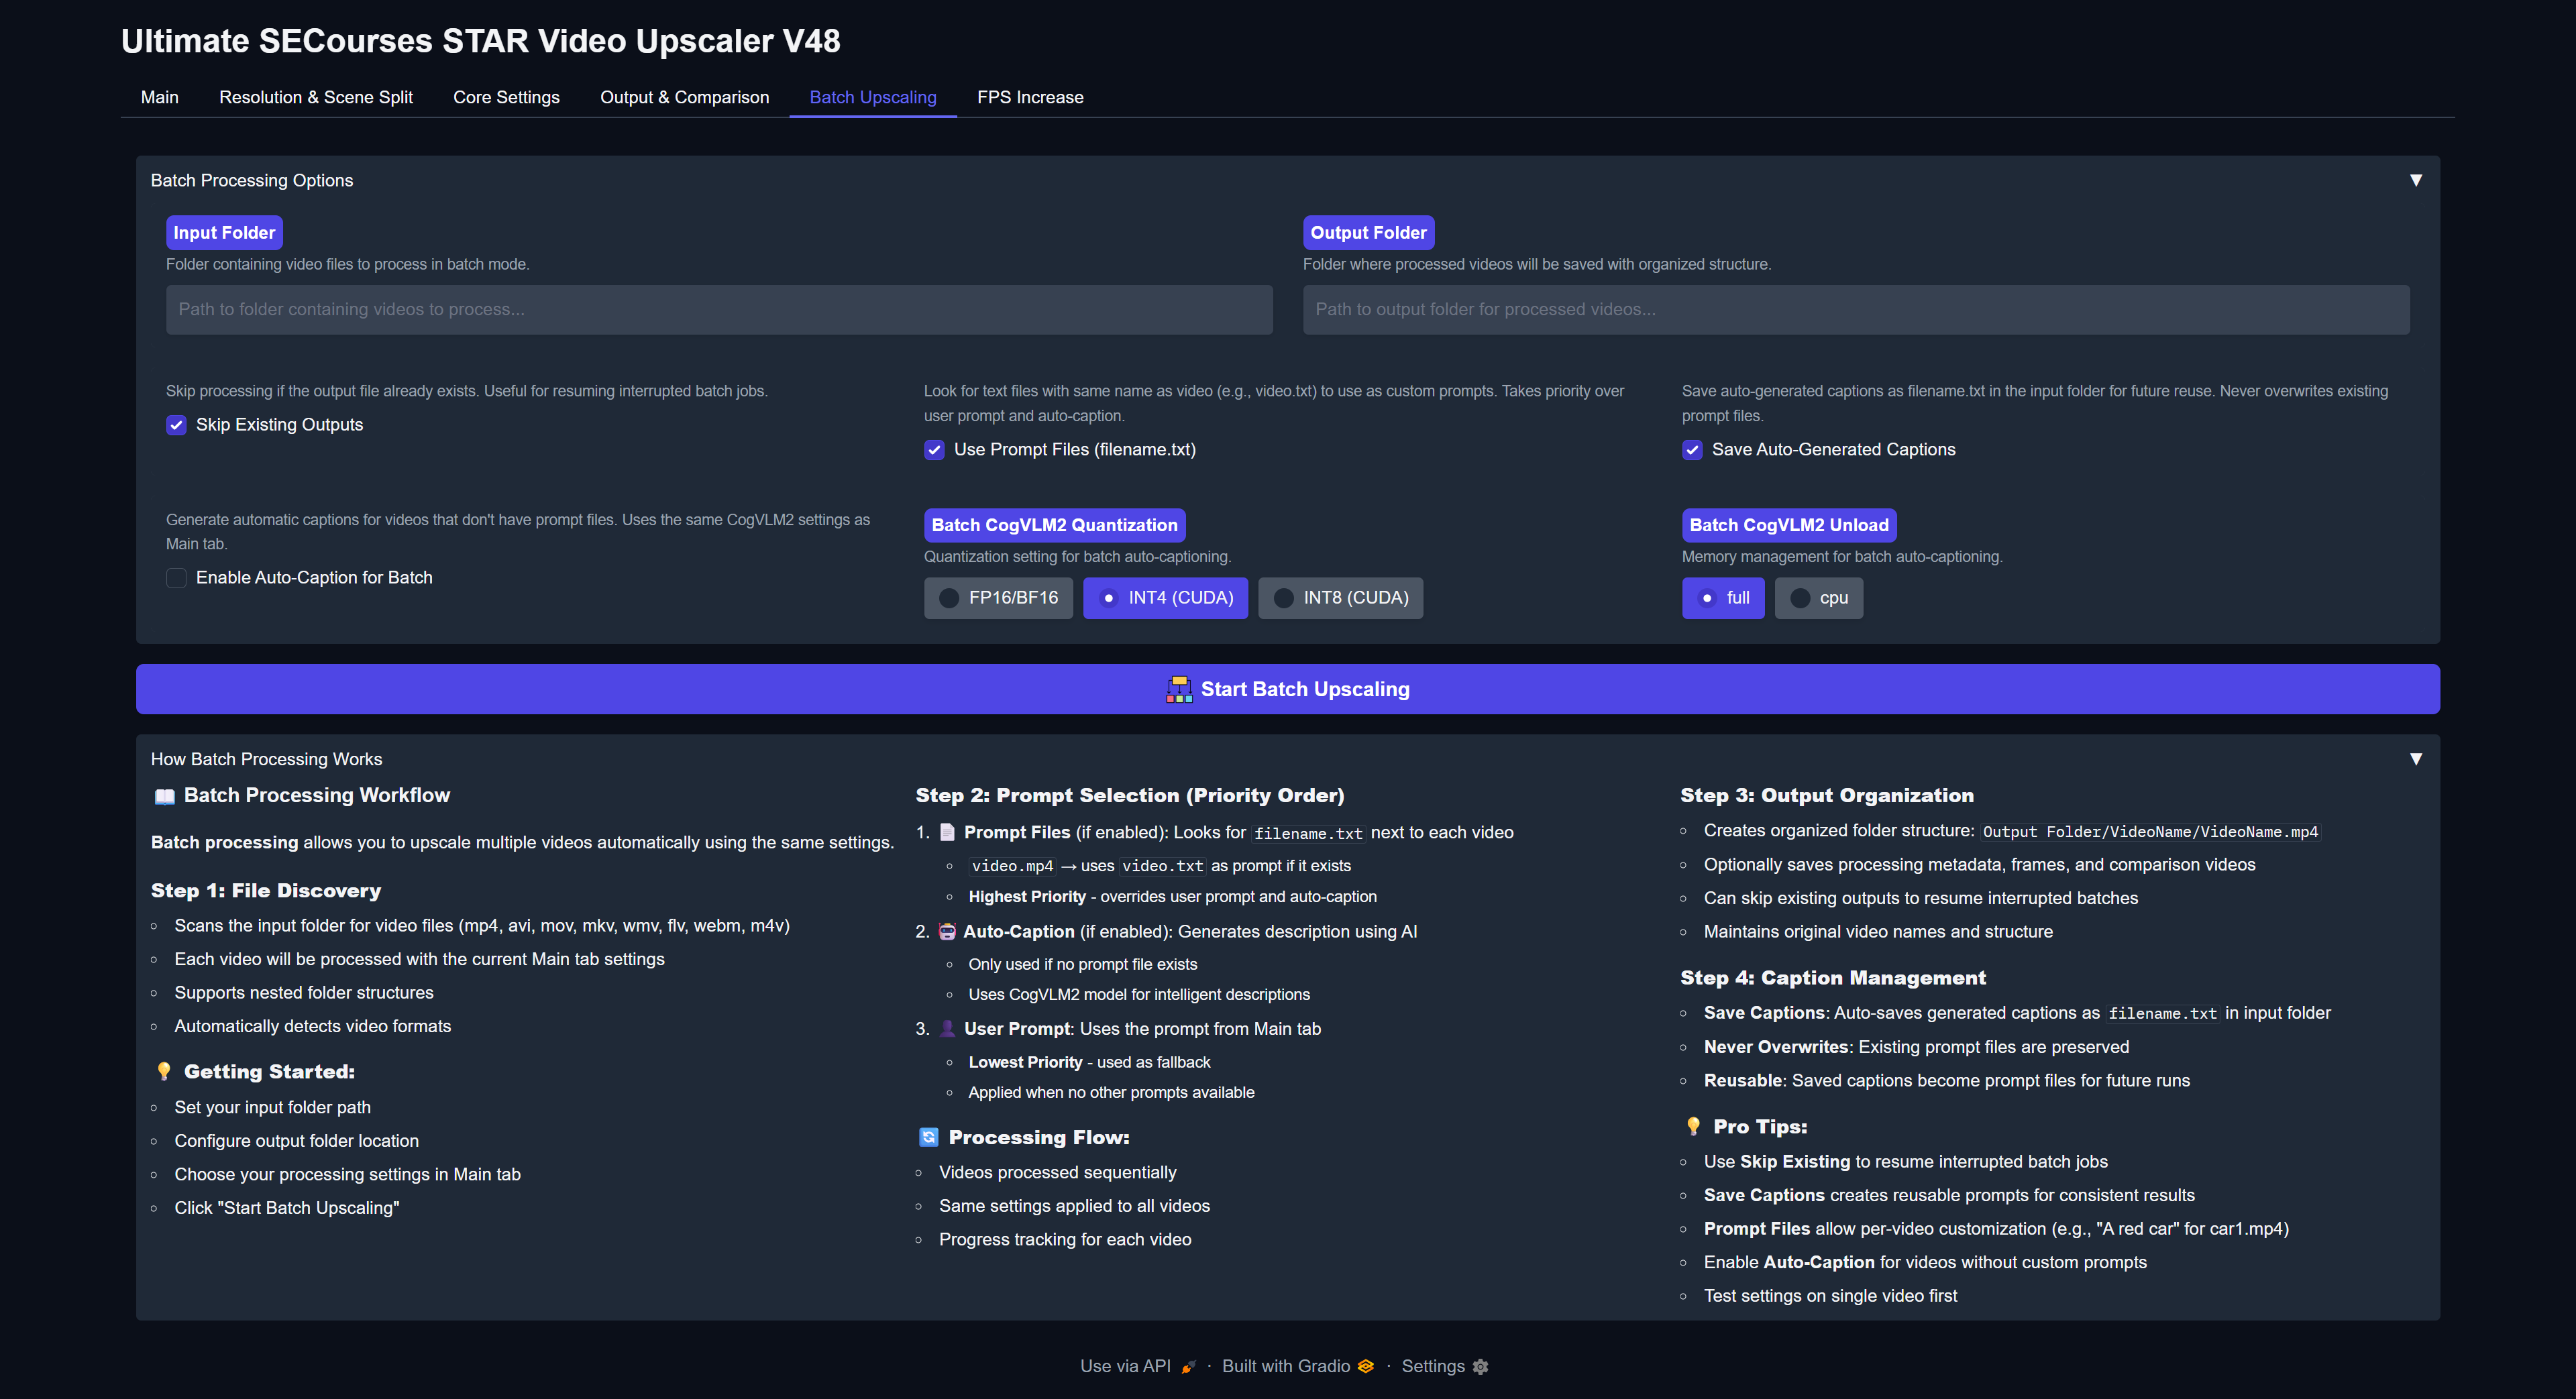Uncheck Skip Existing Outputs checkbox
The height and width of the screenshot is (1399, 2576).
[176, 425]
